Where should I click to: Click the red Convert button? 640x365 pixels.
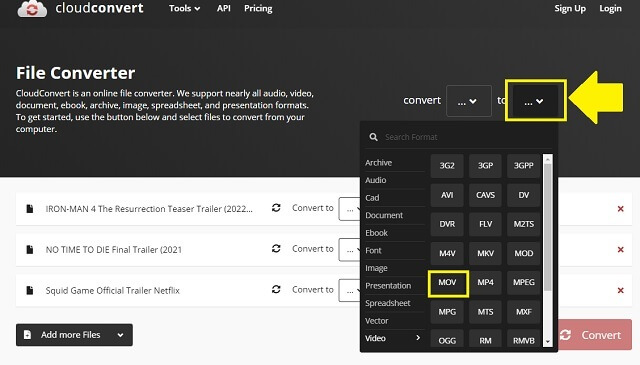pos(595,335)
